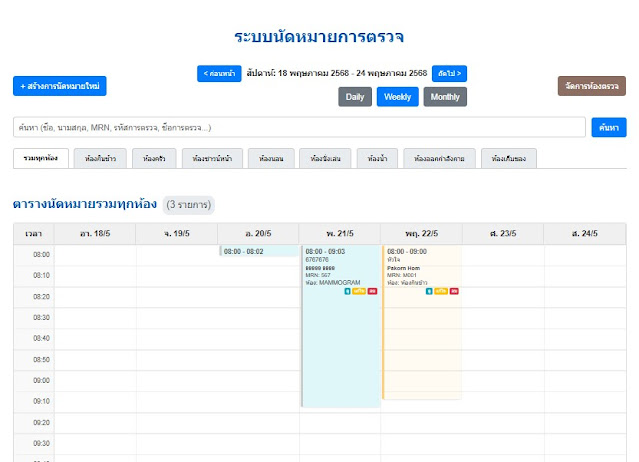Image resolution: width=639 pixels, height=462 pixels.
Task: Open จัดการห้องตรวจ room management
Action: pyautogui.click(x=591, y=86)
